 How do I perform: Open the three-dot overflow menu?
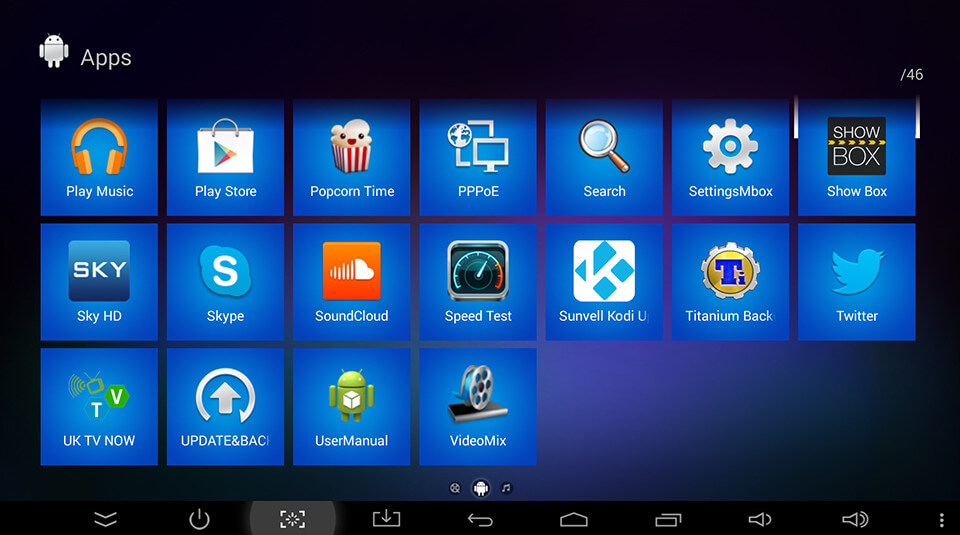[941, 519]
